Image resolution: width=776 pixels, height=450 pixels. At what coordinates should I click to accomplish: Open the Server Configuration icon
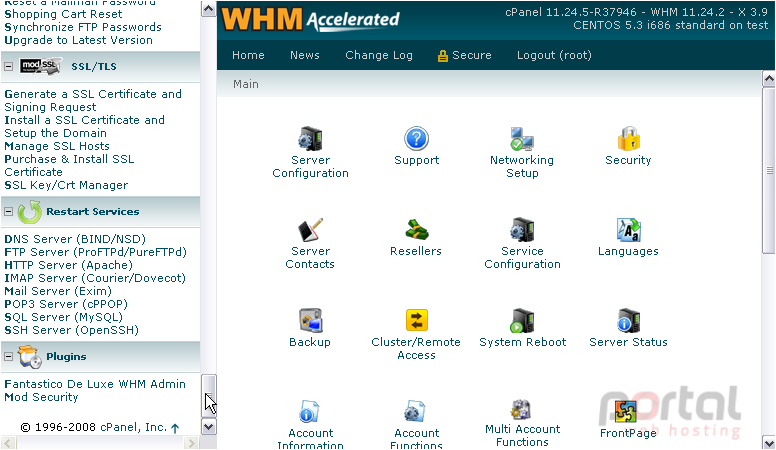(x=310, y=139)
